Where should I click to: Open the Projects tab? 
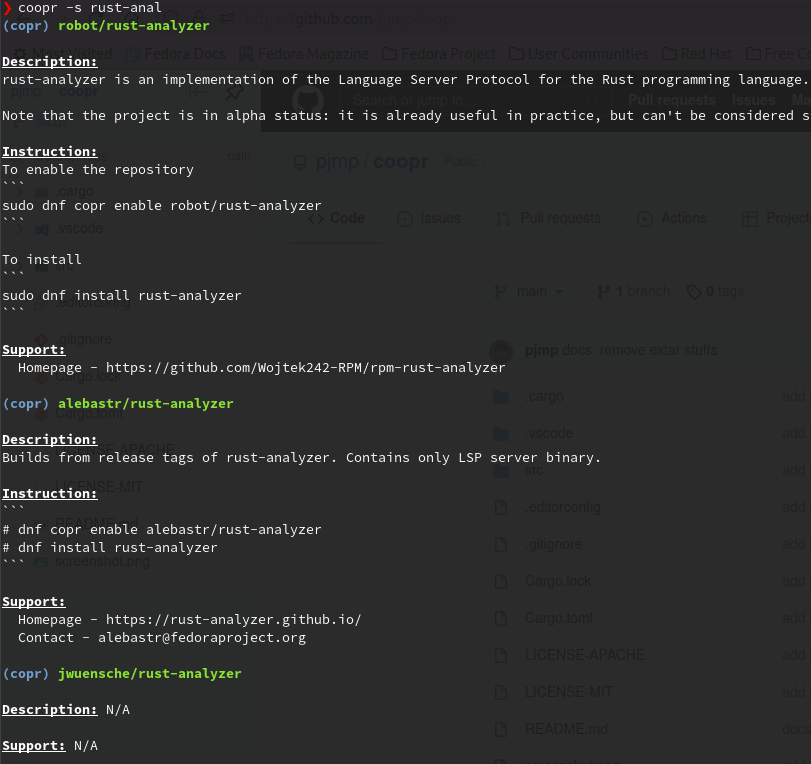[x=776, y=218]
